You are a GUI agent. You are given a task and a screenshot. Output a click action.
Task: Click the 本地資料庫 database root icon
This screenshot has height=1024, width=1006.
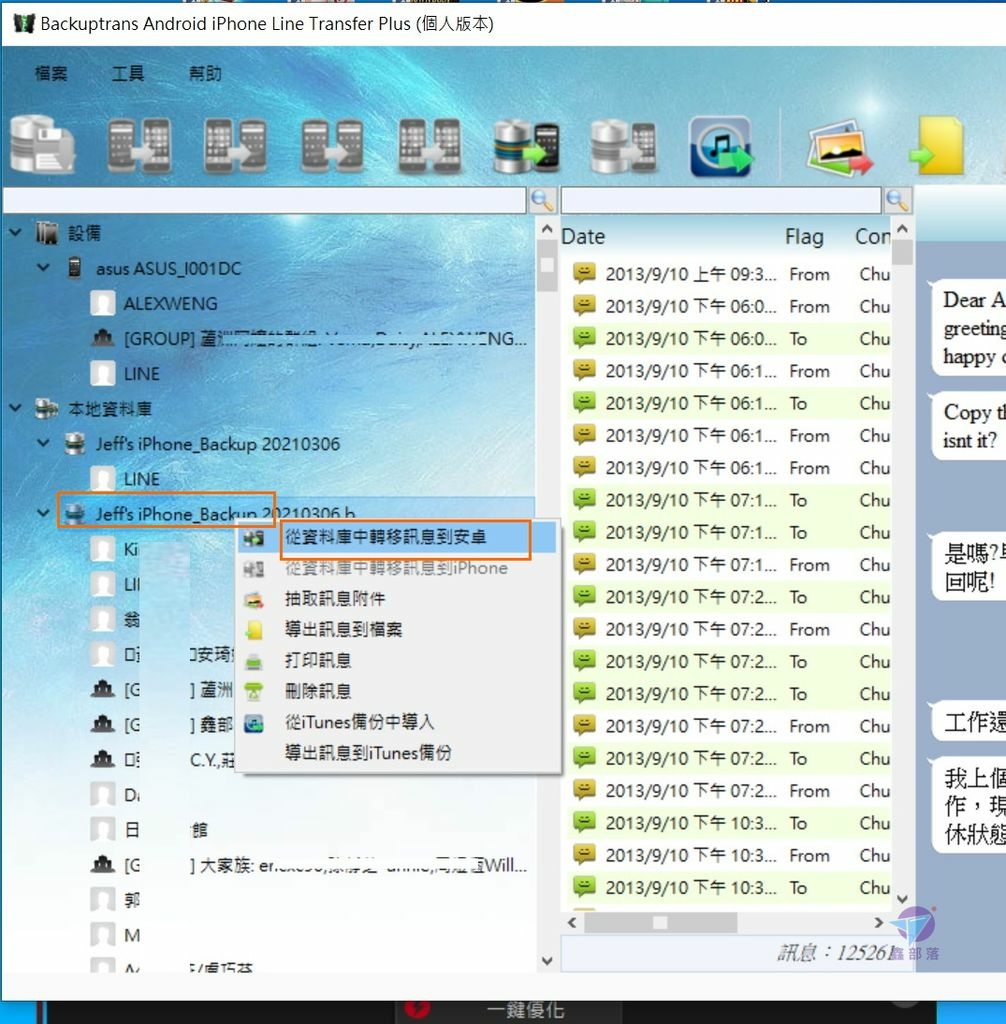[46, 408]
